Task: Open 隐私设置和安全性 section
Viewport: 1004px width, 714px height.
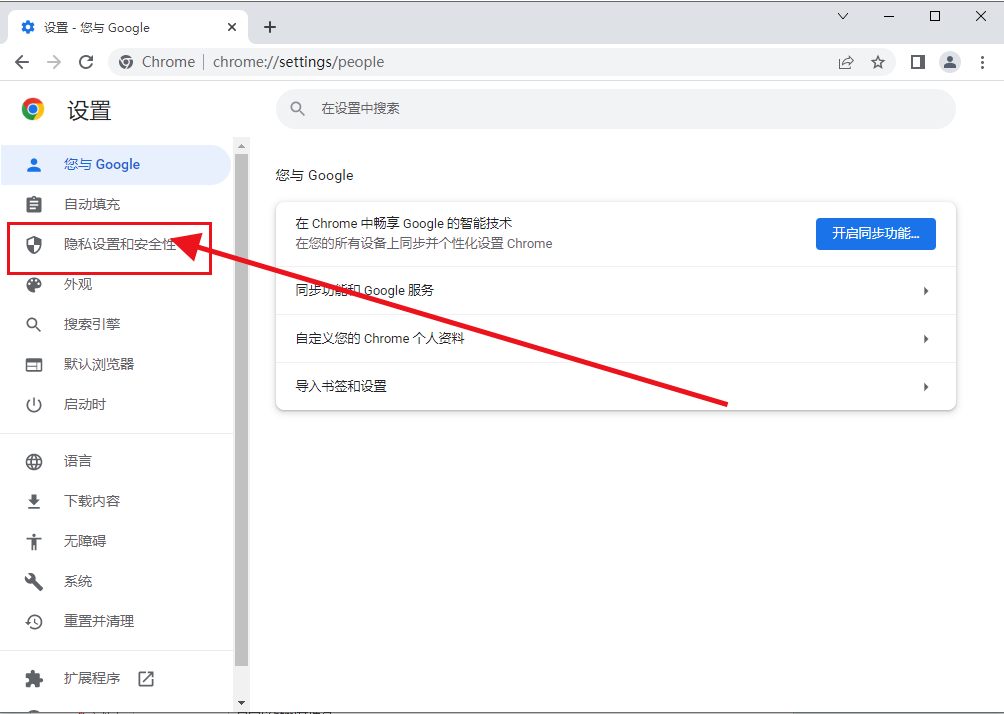Action: click(x=115, y=244)
